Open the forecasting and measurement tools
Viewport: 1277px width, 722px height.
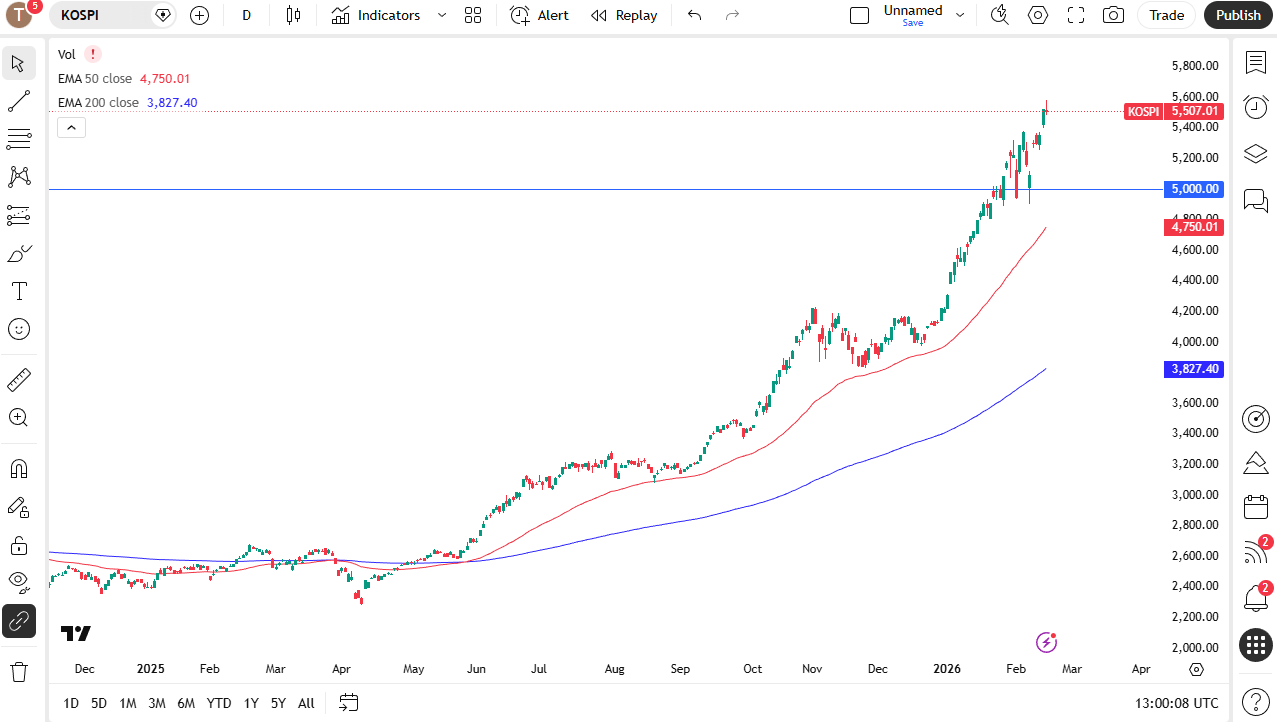click(x=18, y=215)
